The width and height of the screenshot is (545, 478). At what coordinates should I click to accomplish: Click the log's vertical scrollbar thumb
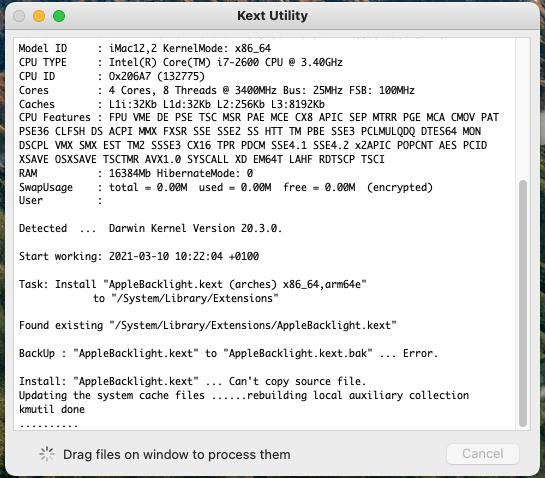[x=523, y=303]
